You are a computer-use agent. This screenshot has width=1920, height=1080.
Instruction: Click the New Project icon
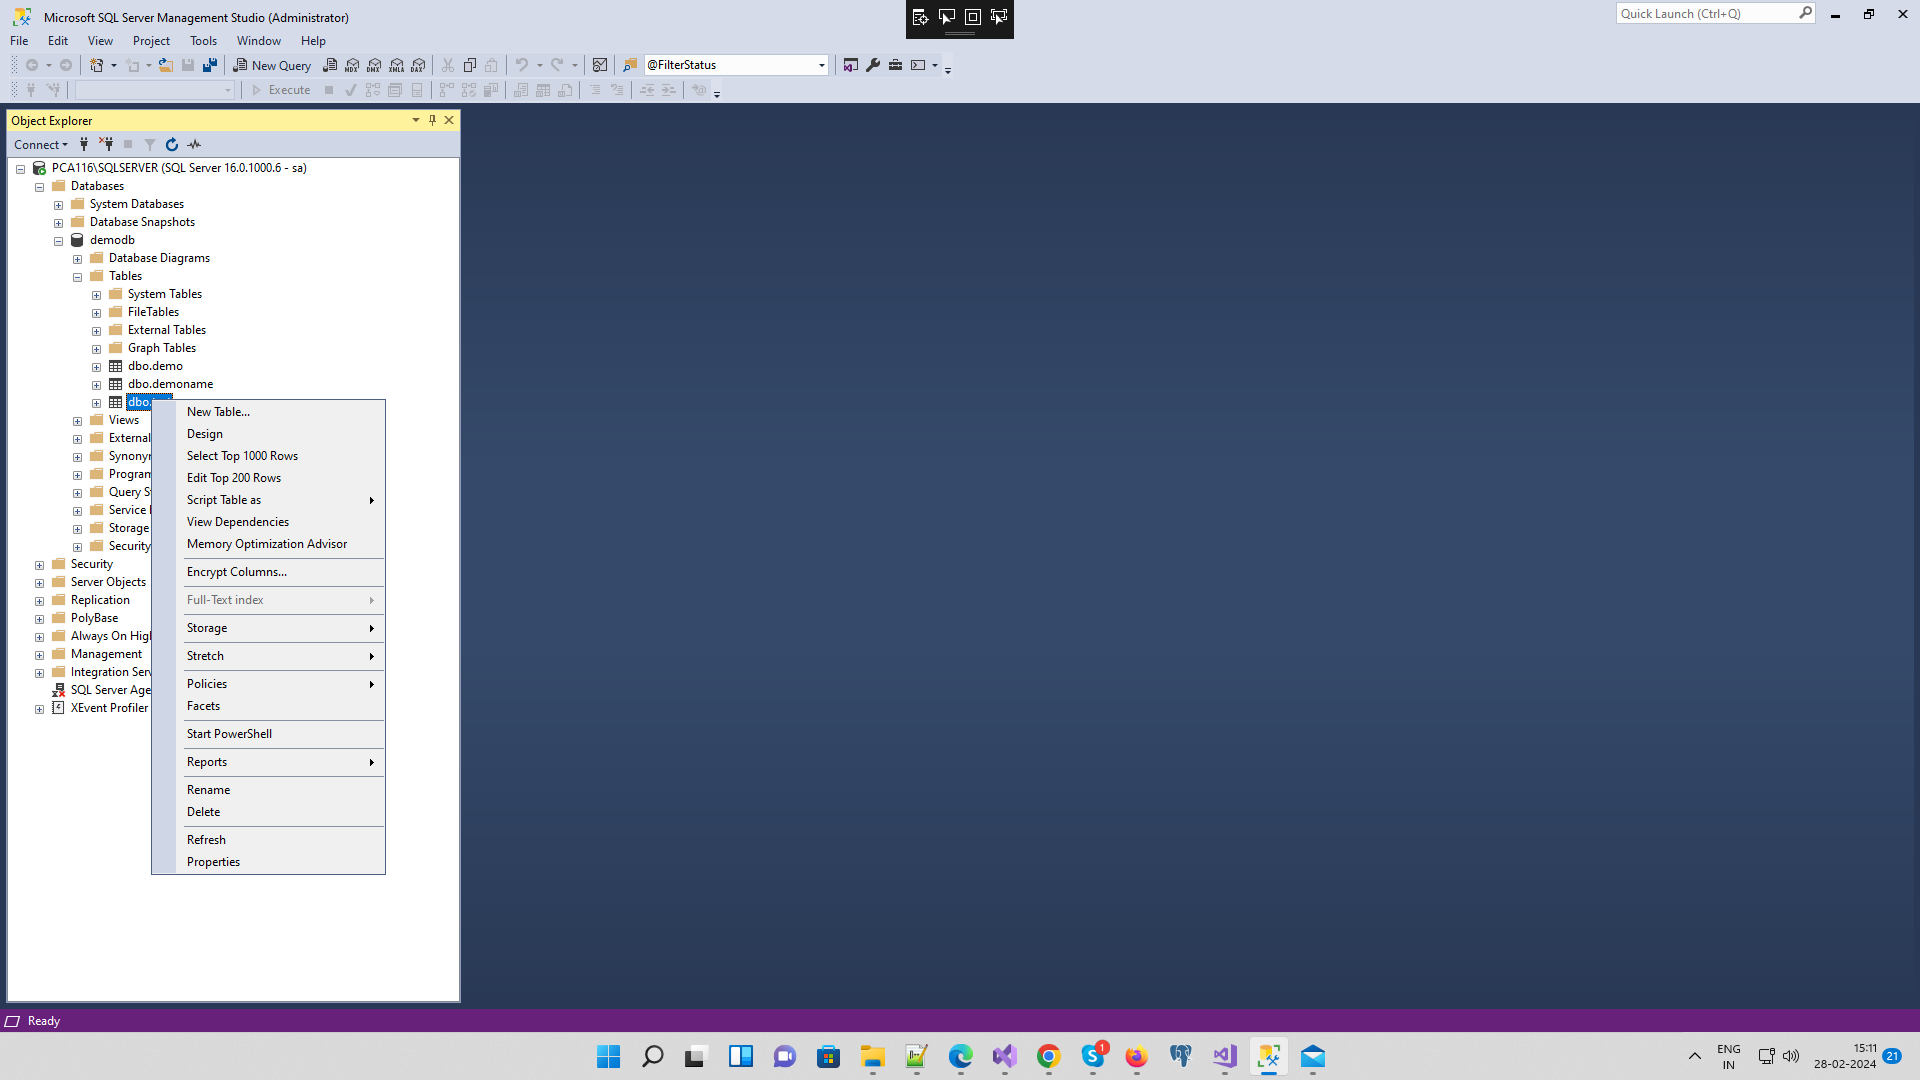[x=97, y=65]
